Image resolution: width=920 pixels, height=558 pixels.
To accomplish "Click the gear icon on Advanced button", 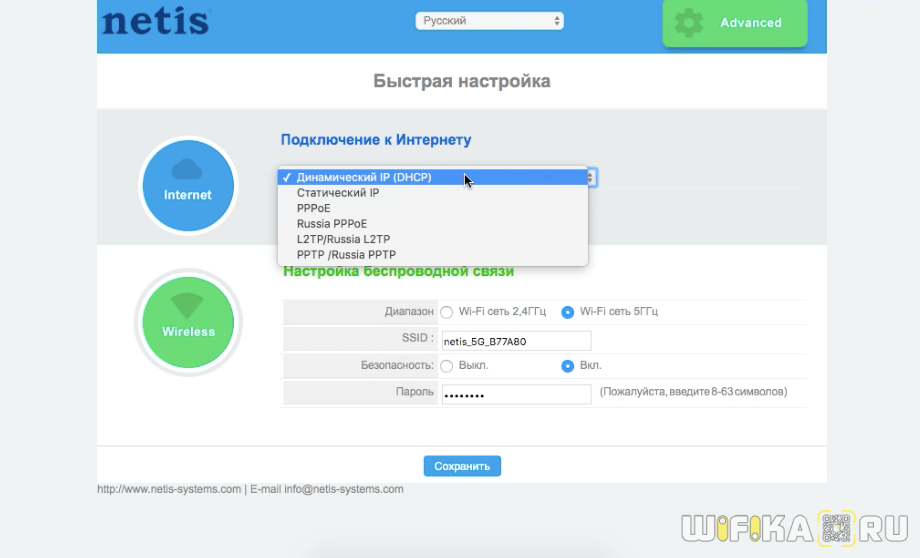I will click(688, 23).
